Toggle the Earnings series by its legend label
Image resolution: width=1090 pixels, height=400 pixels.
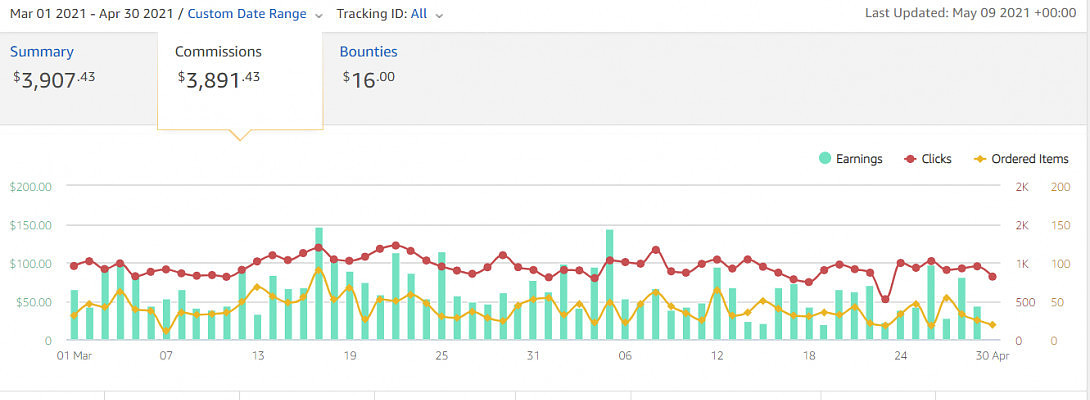pyautogui.click(x=858, y=158)
